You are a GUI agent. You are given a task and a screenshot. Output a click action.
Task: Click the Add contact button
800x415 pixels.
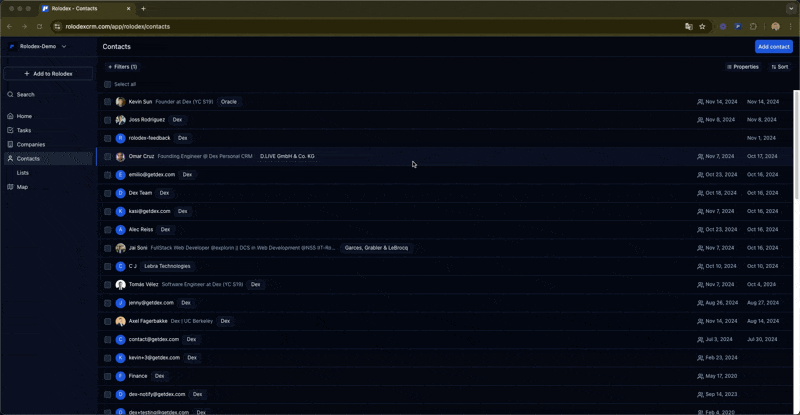pos(773,46)
